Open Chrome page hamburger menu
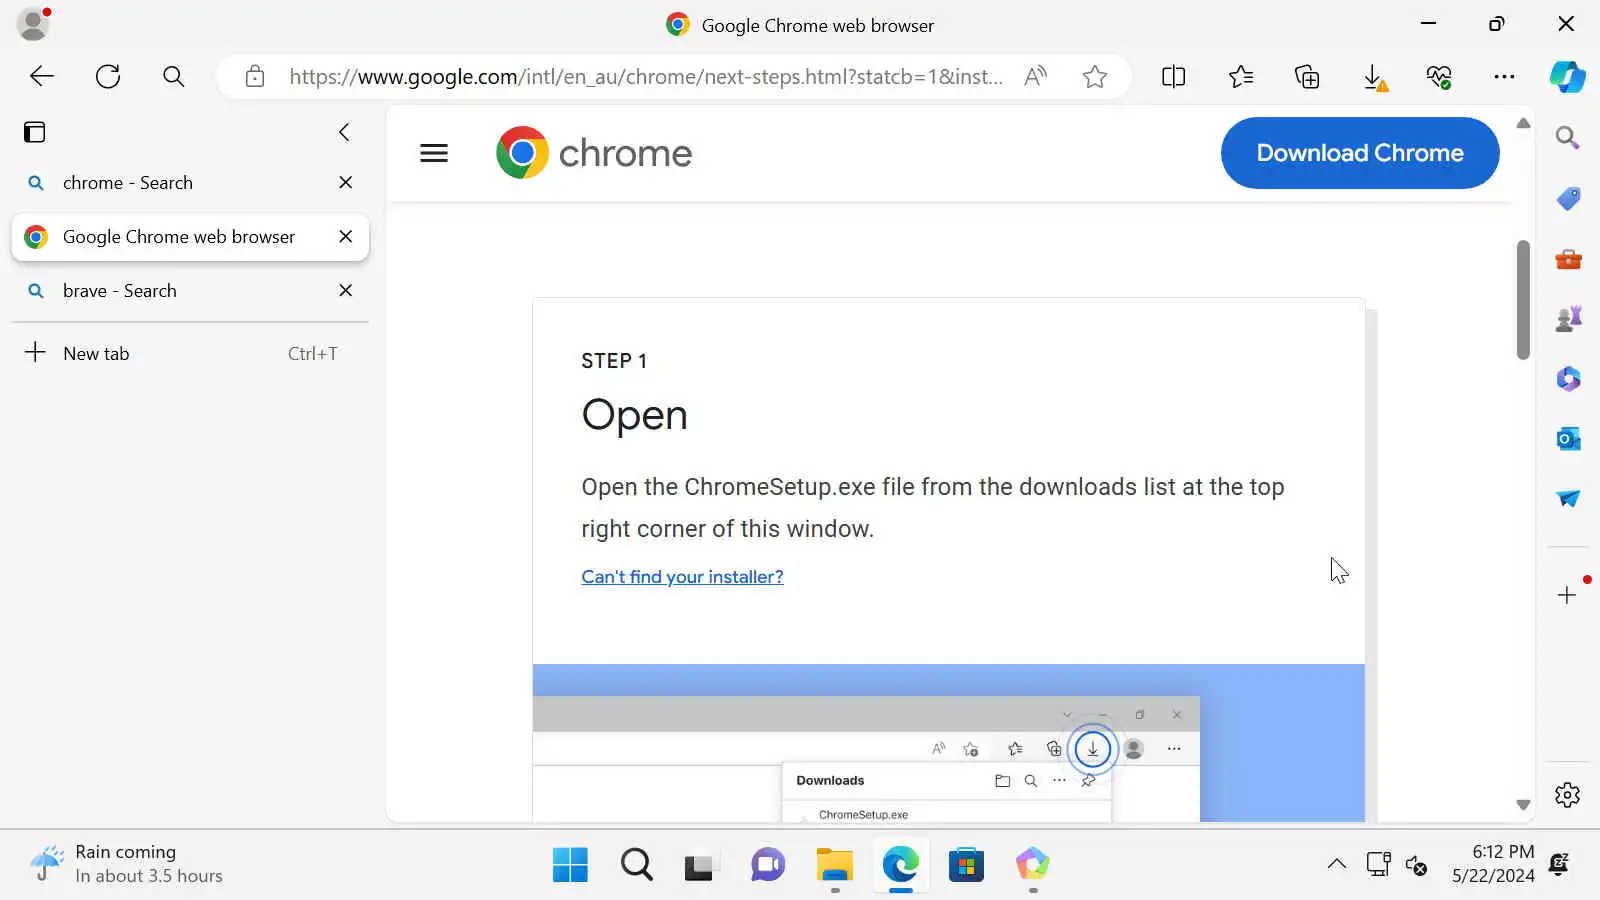 click(x=434, y=153)
